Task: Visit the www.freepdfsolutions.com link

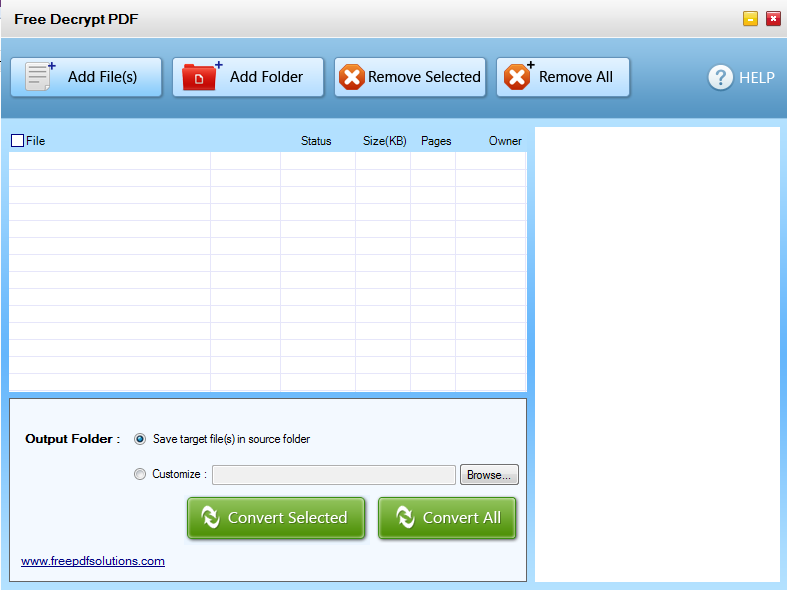Action: [93, 561]
